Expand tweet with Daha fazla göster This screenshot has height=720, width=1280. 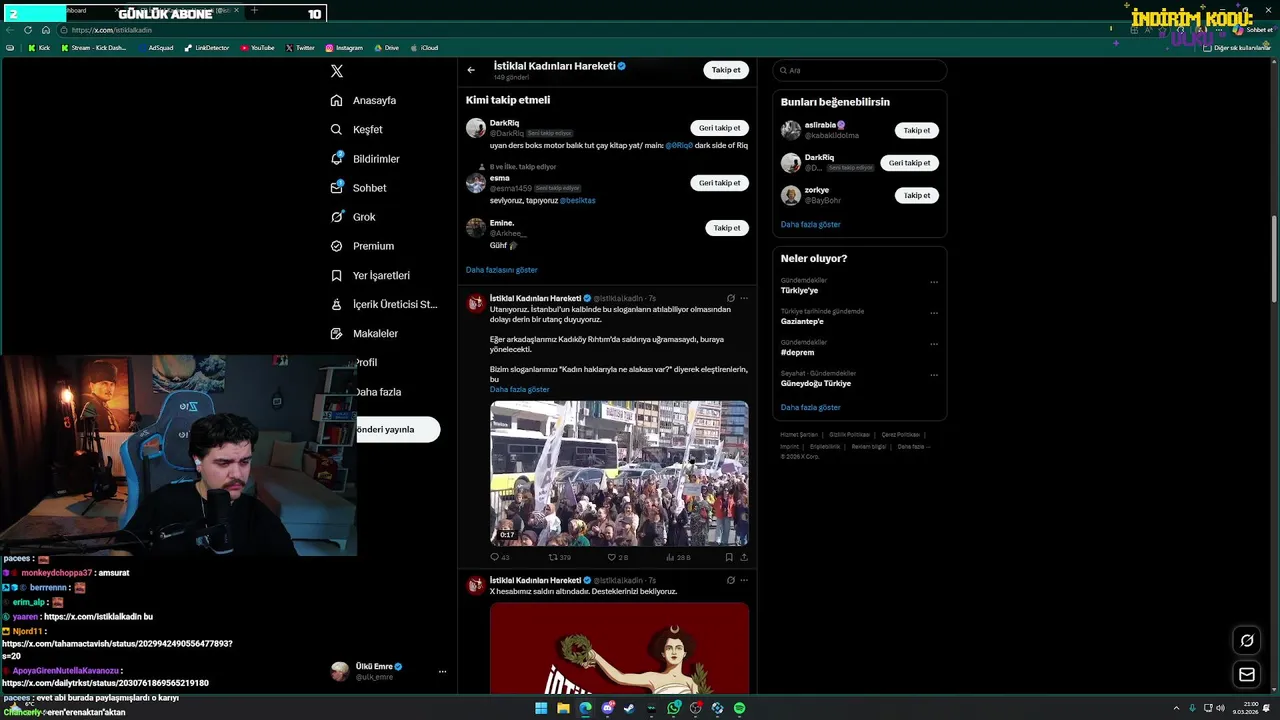click(x=519, y=389)
